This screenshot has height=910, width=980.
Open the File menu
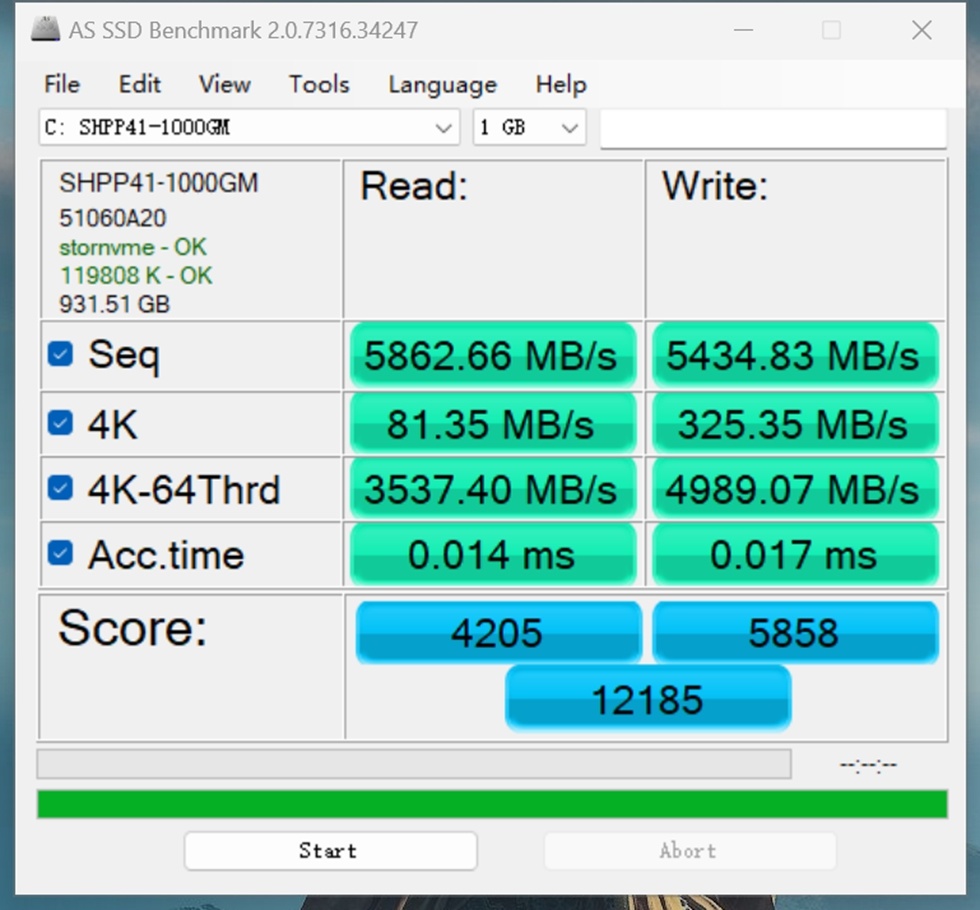pyautogui.click(x=62, y=84)
